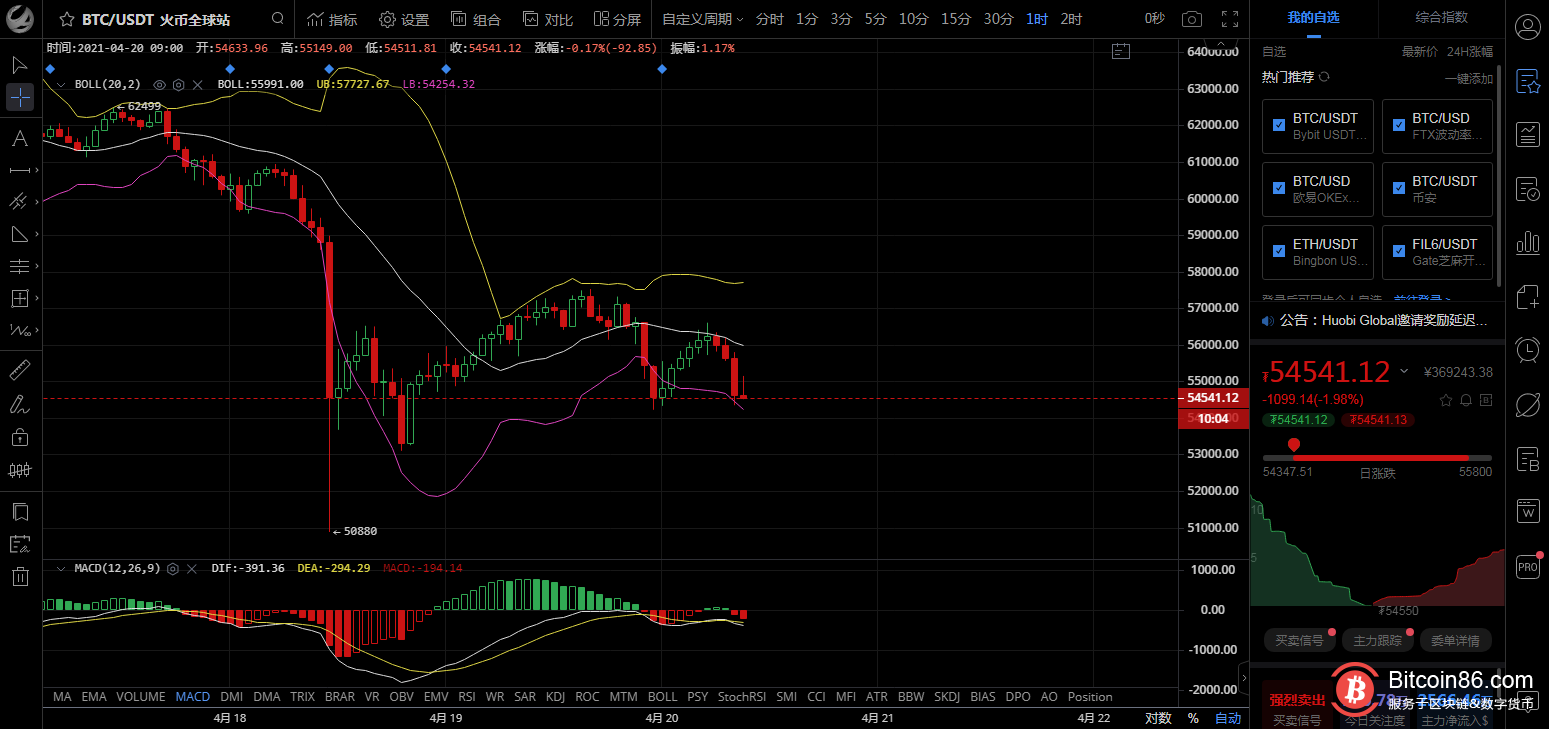Click the red daily price range slider marker
Screen dimensions: 1549x729
(x=1293, y=445)
